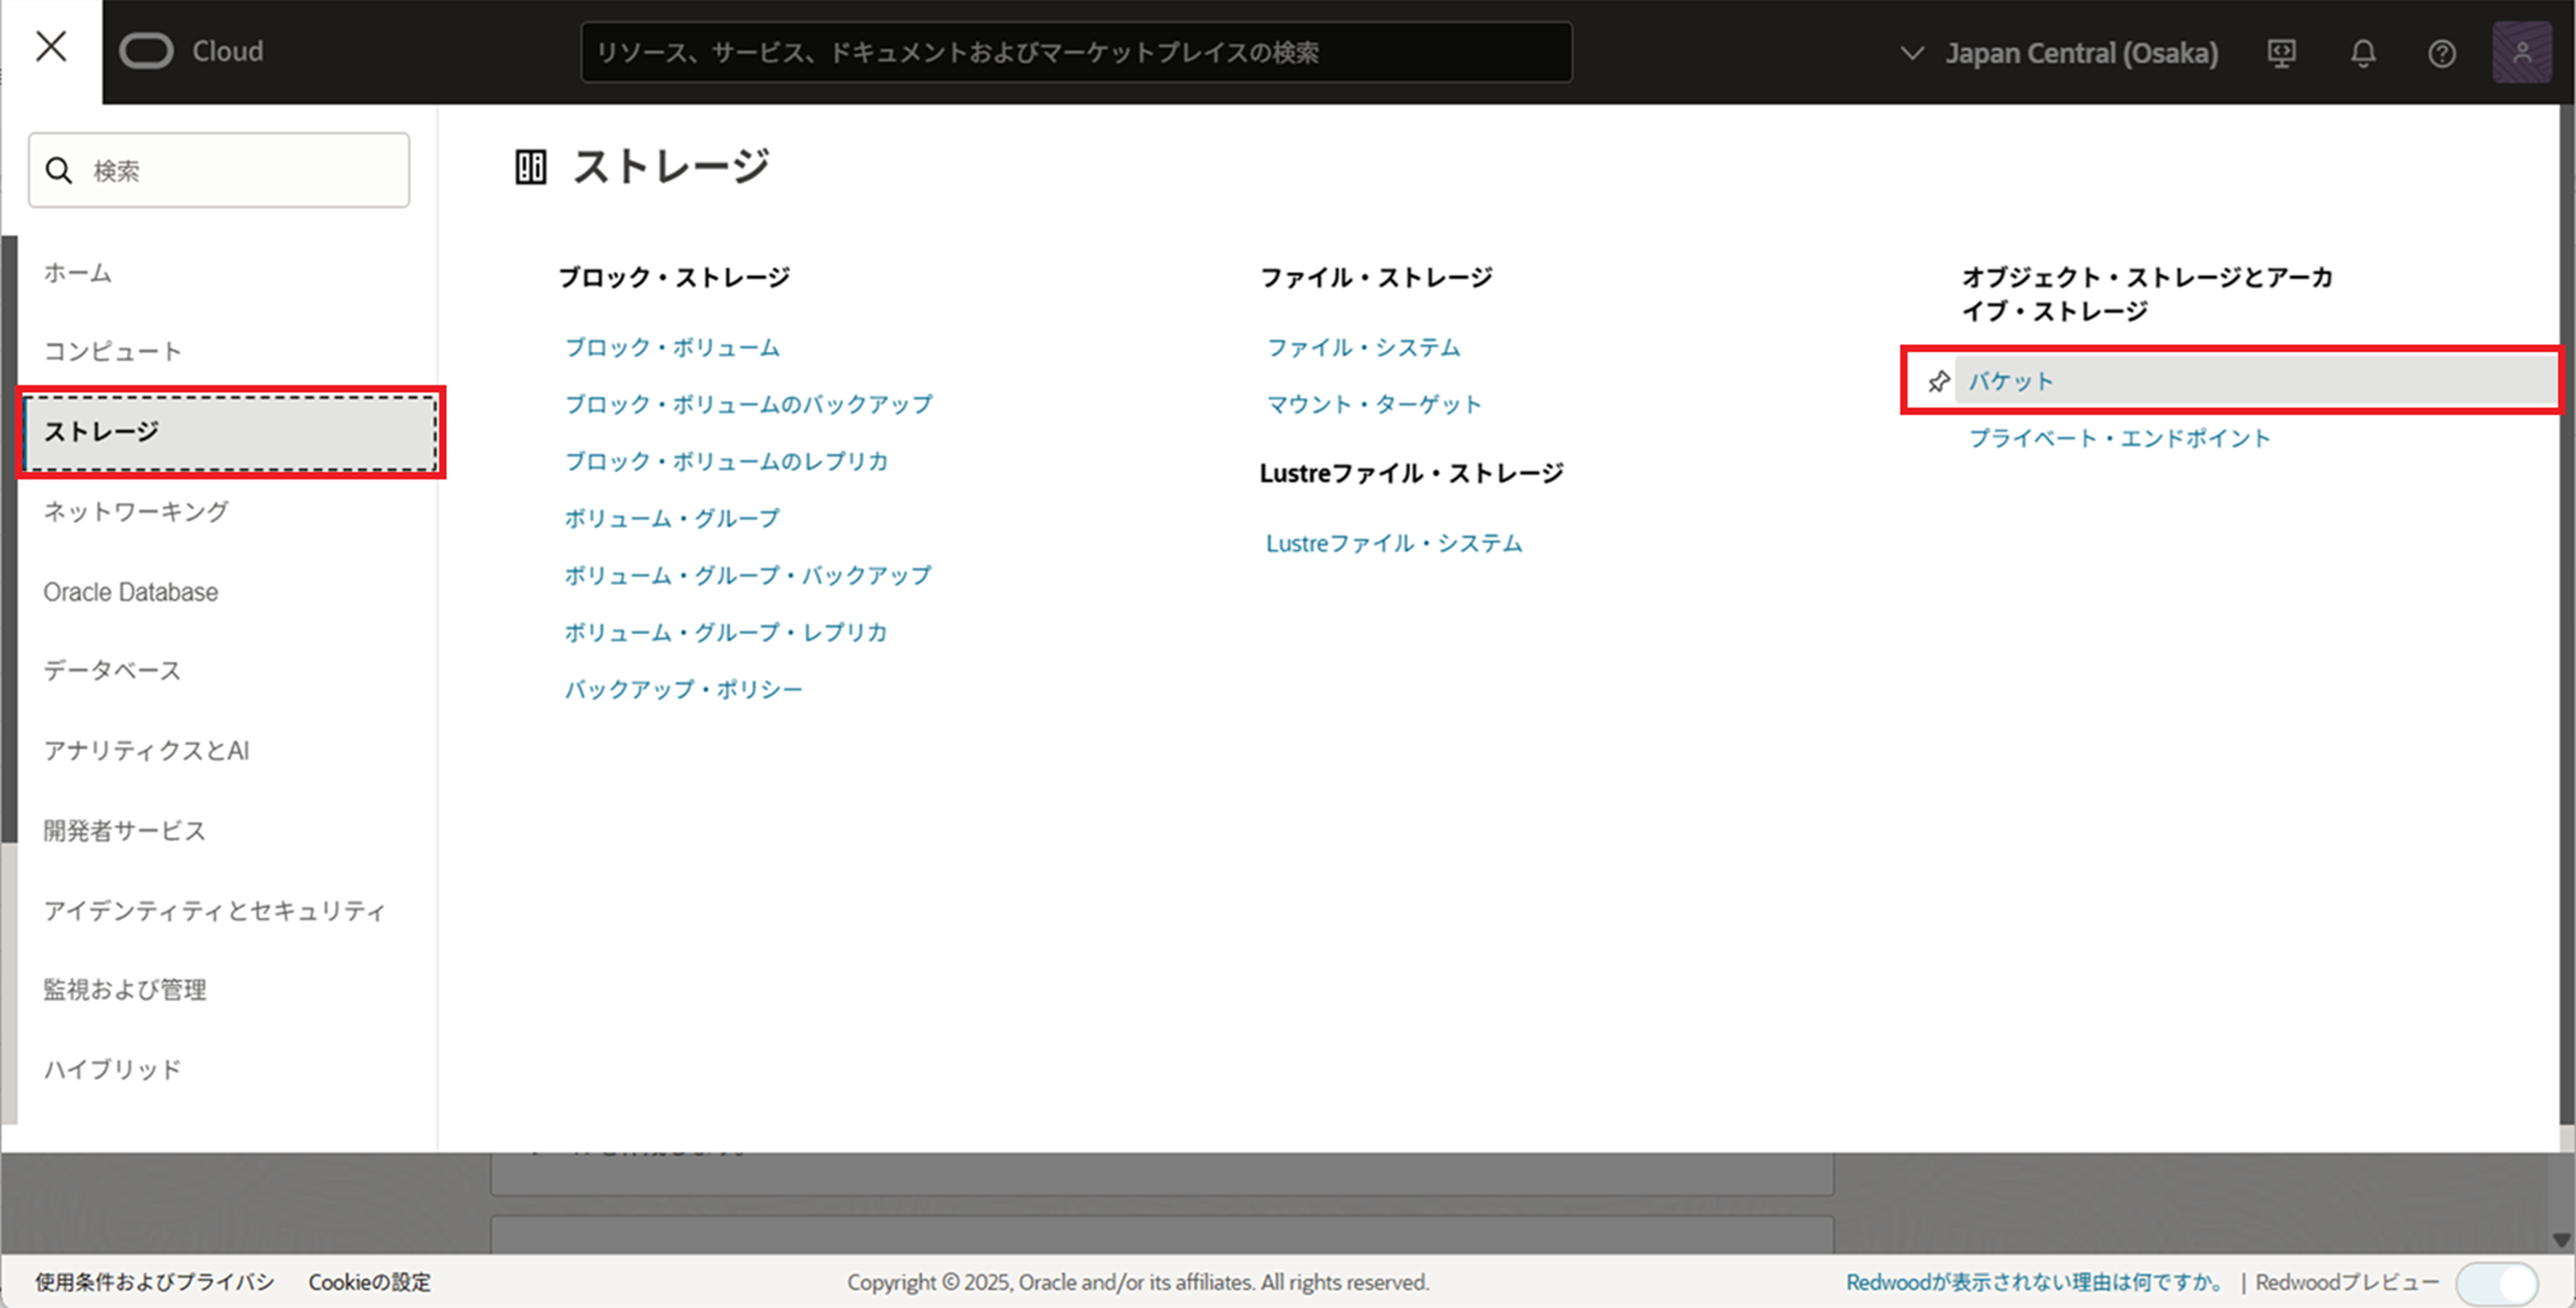Open ブロック・ボリュームのバックアップ link
The width and height of the screenshot is (2576, 1308).
[749, 404]
